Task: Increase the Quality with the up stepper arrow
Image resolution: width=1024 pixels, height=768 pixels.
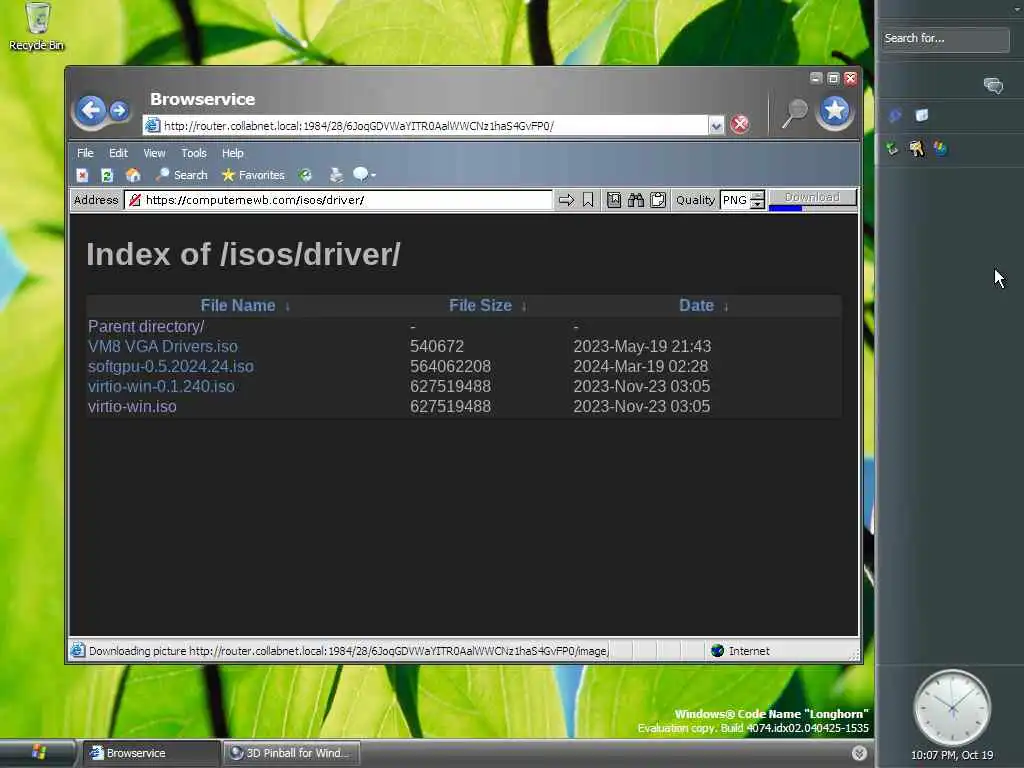Action: (758, 195)
